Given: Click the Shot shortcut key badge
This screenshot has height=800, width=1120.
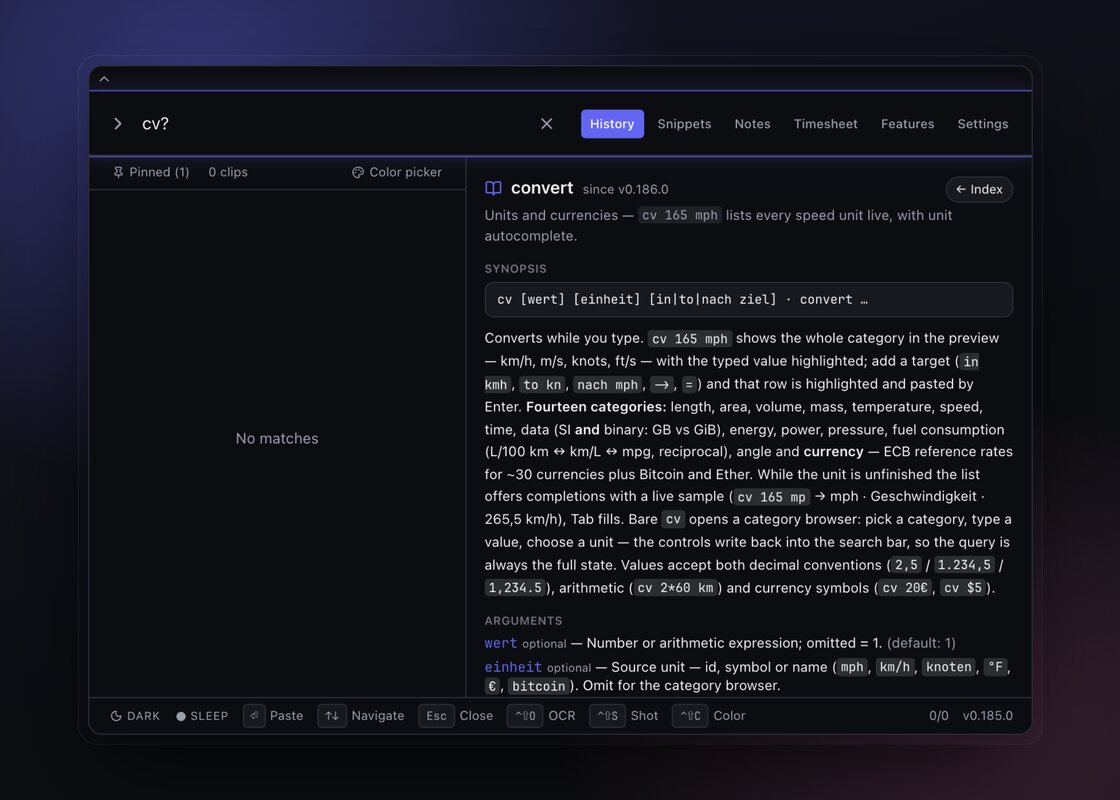Looking at the screenshot, I should 607,716.
